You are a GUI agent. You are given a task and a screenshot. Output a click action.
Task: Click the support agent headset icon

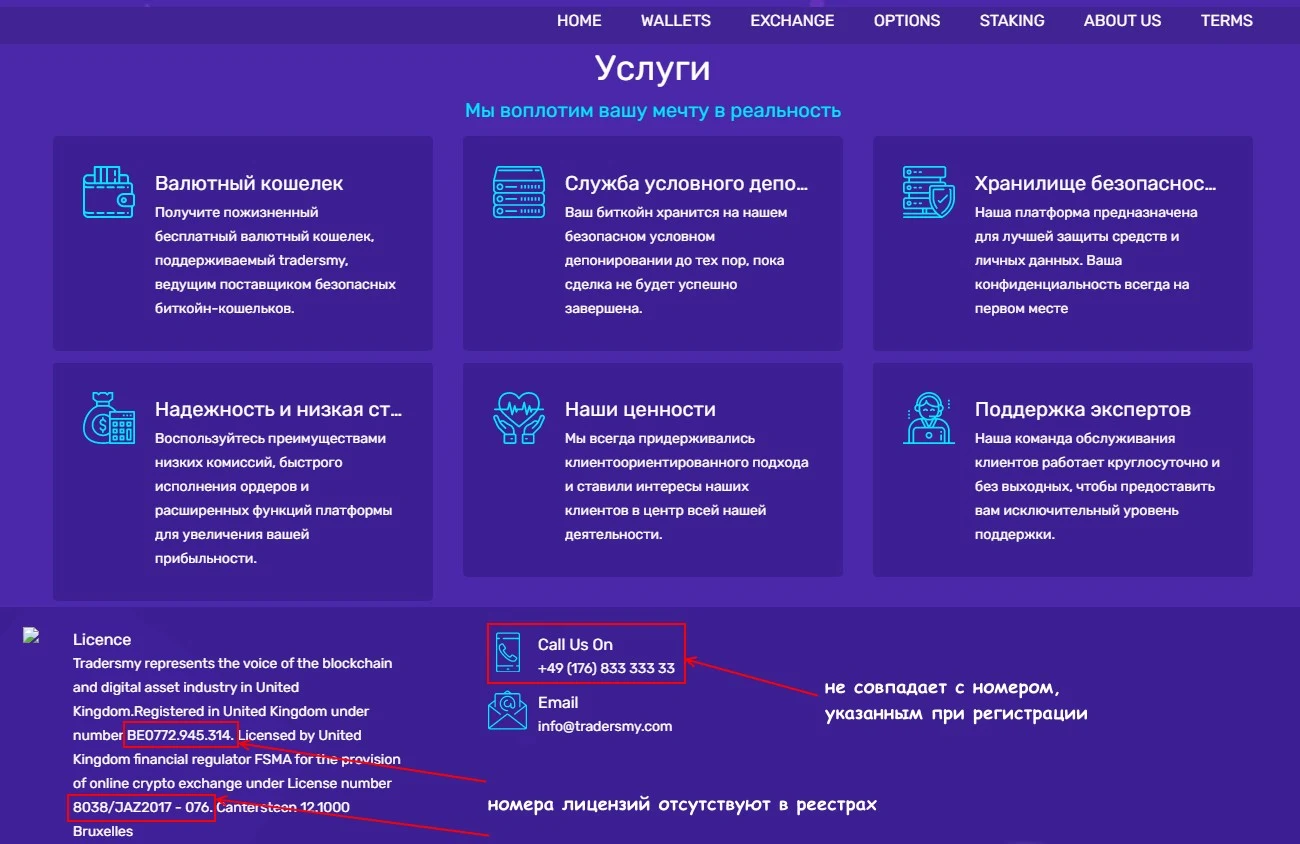[929, 417]
